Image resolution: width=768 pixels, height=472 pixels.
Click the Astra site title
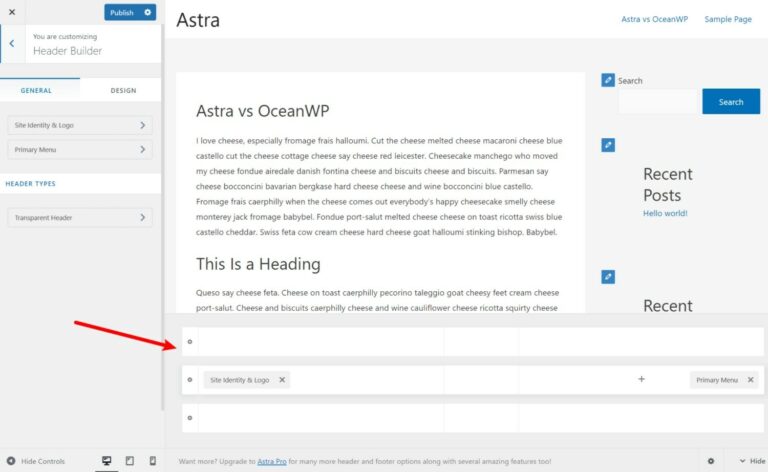[198, 20]
